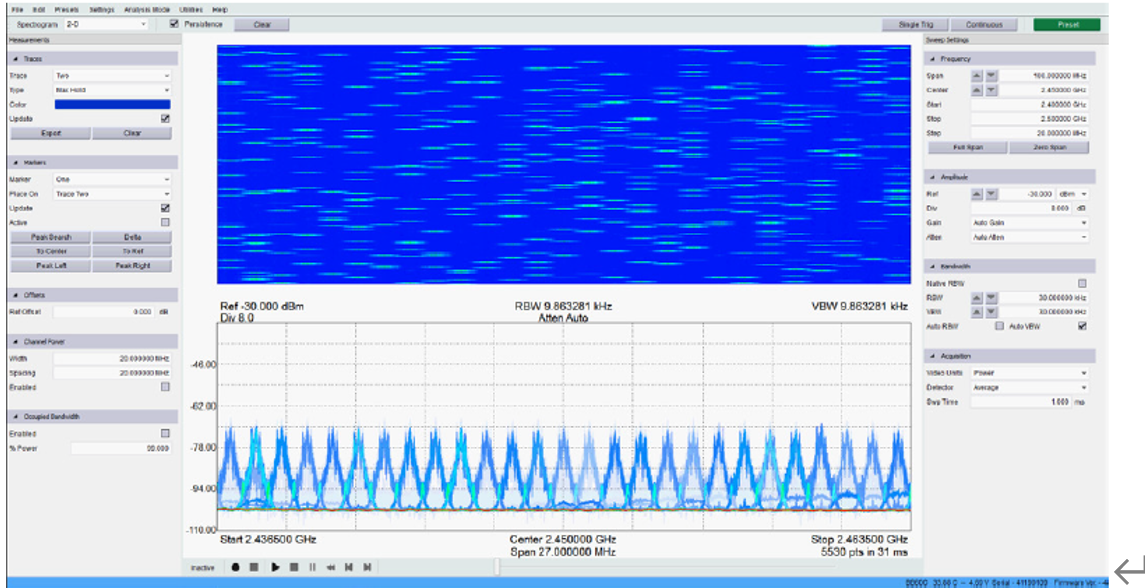Screen dimensions: 1145x588
Task: Toggle the Persistence checkbox
Action: 174,24
